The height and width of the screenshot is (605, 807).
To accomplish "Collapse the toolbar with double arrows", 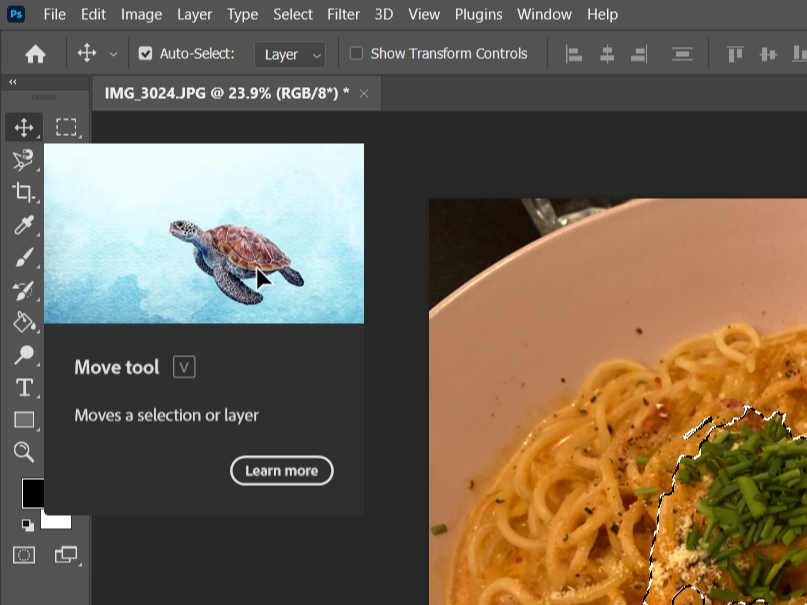I will pos(12,82).
